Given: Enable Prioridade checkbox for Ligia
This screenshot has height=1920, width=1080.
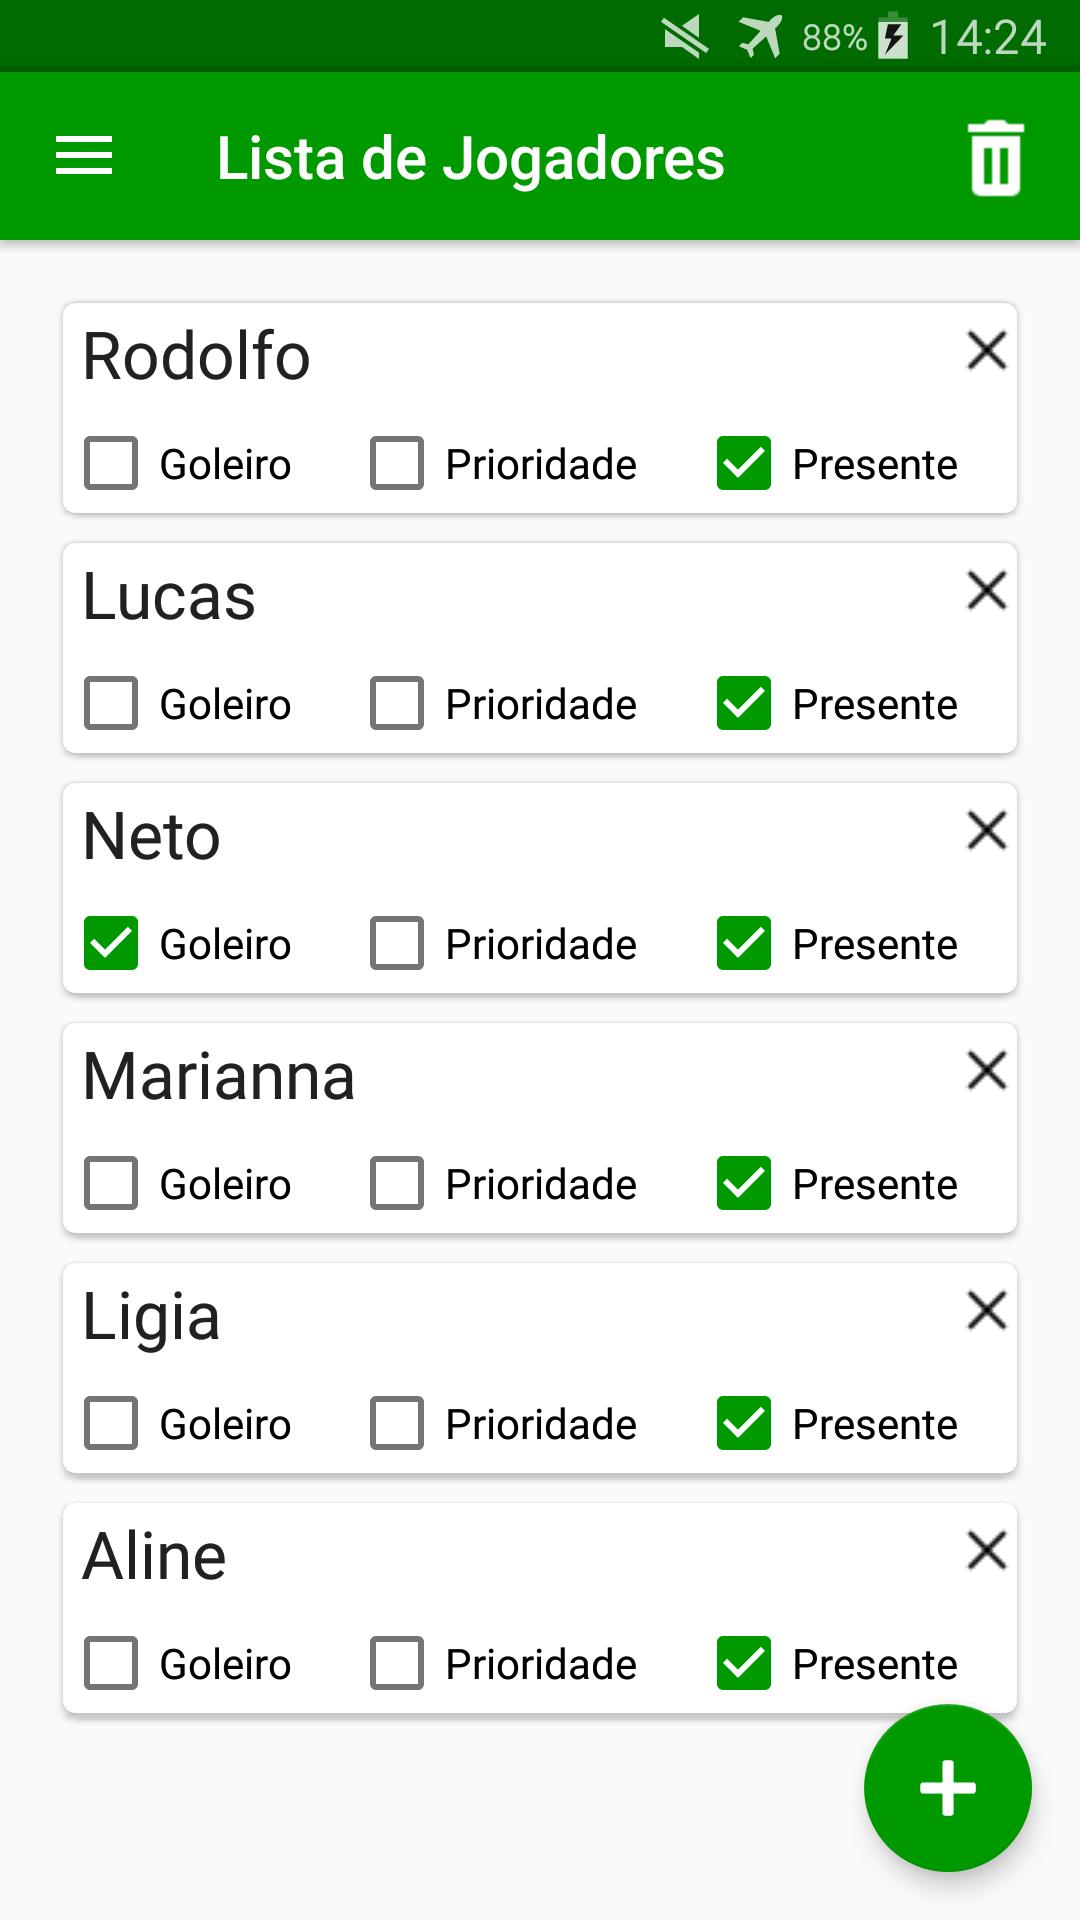Looking at the screenshot, I should [397, 1424].
